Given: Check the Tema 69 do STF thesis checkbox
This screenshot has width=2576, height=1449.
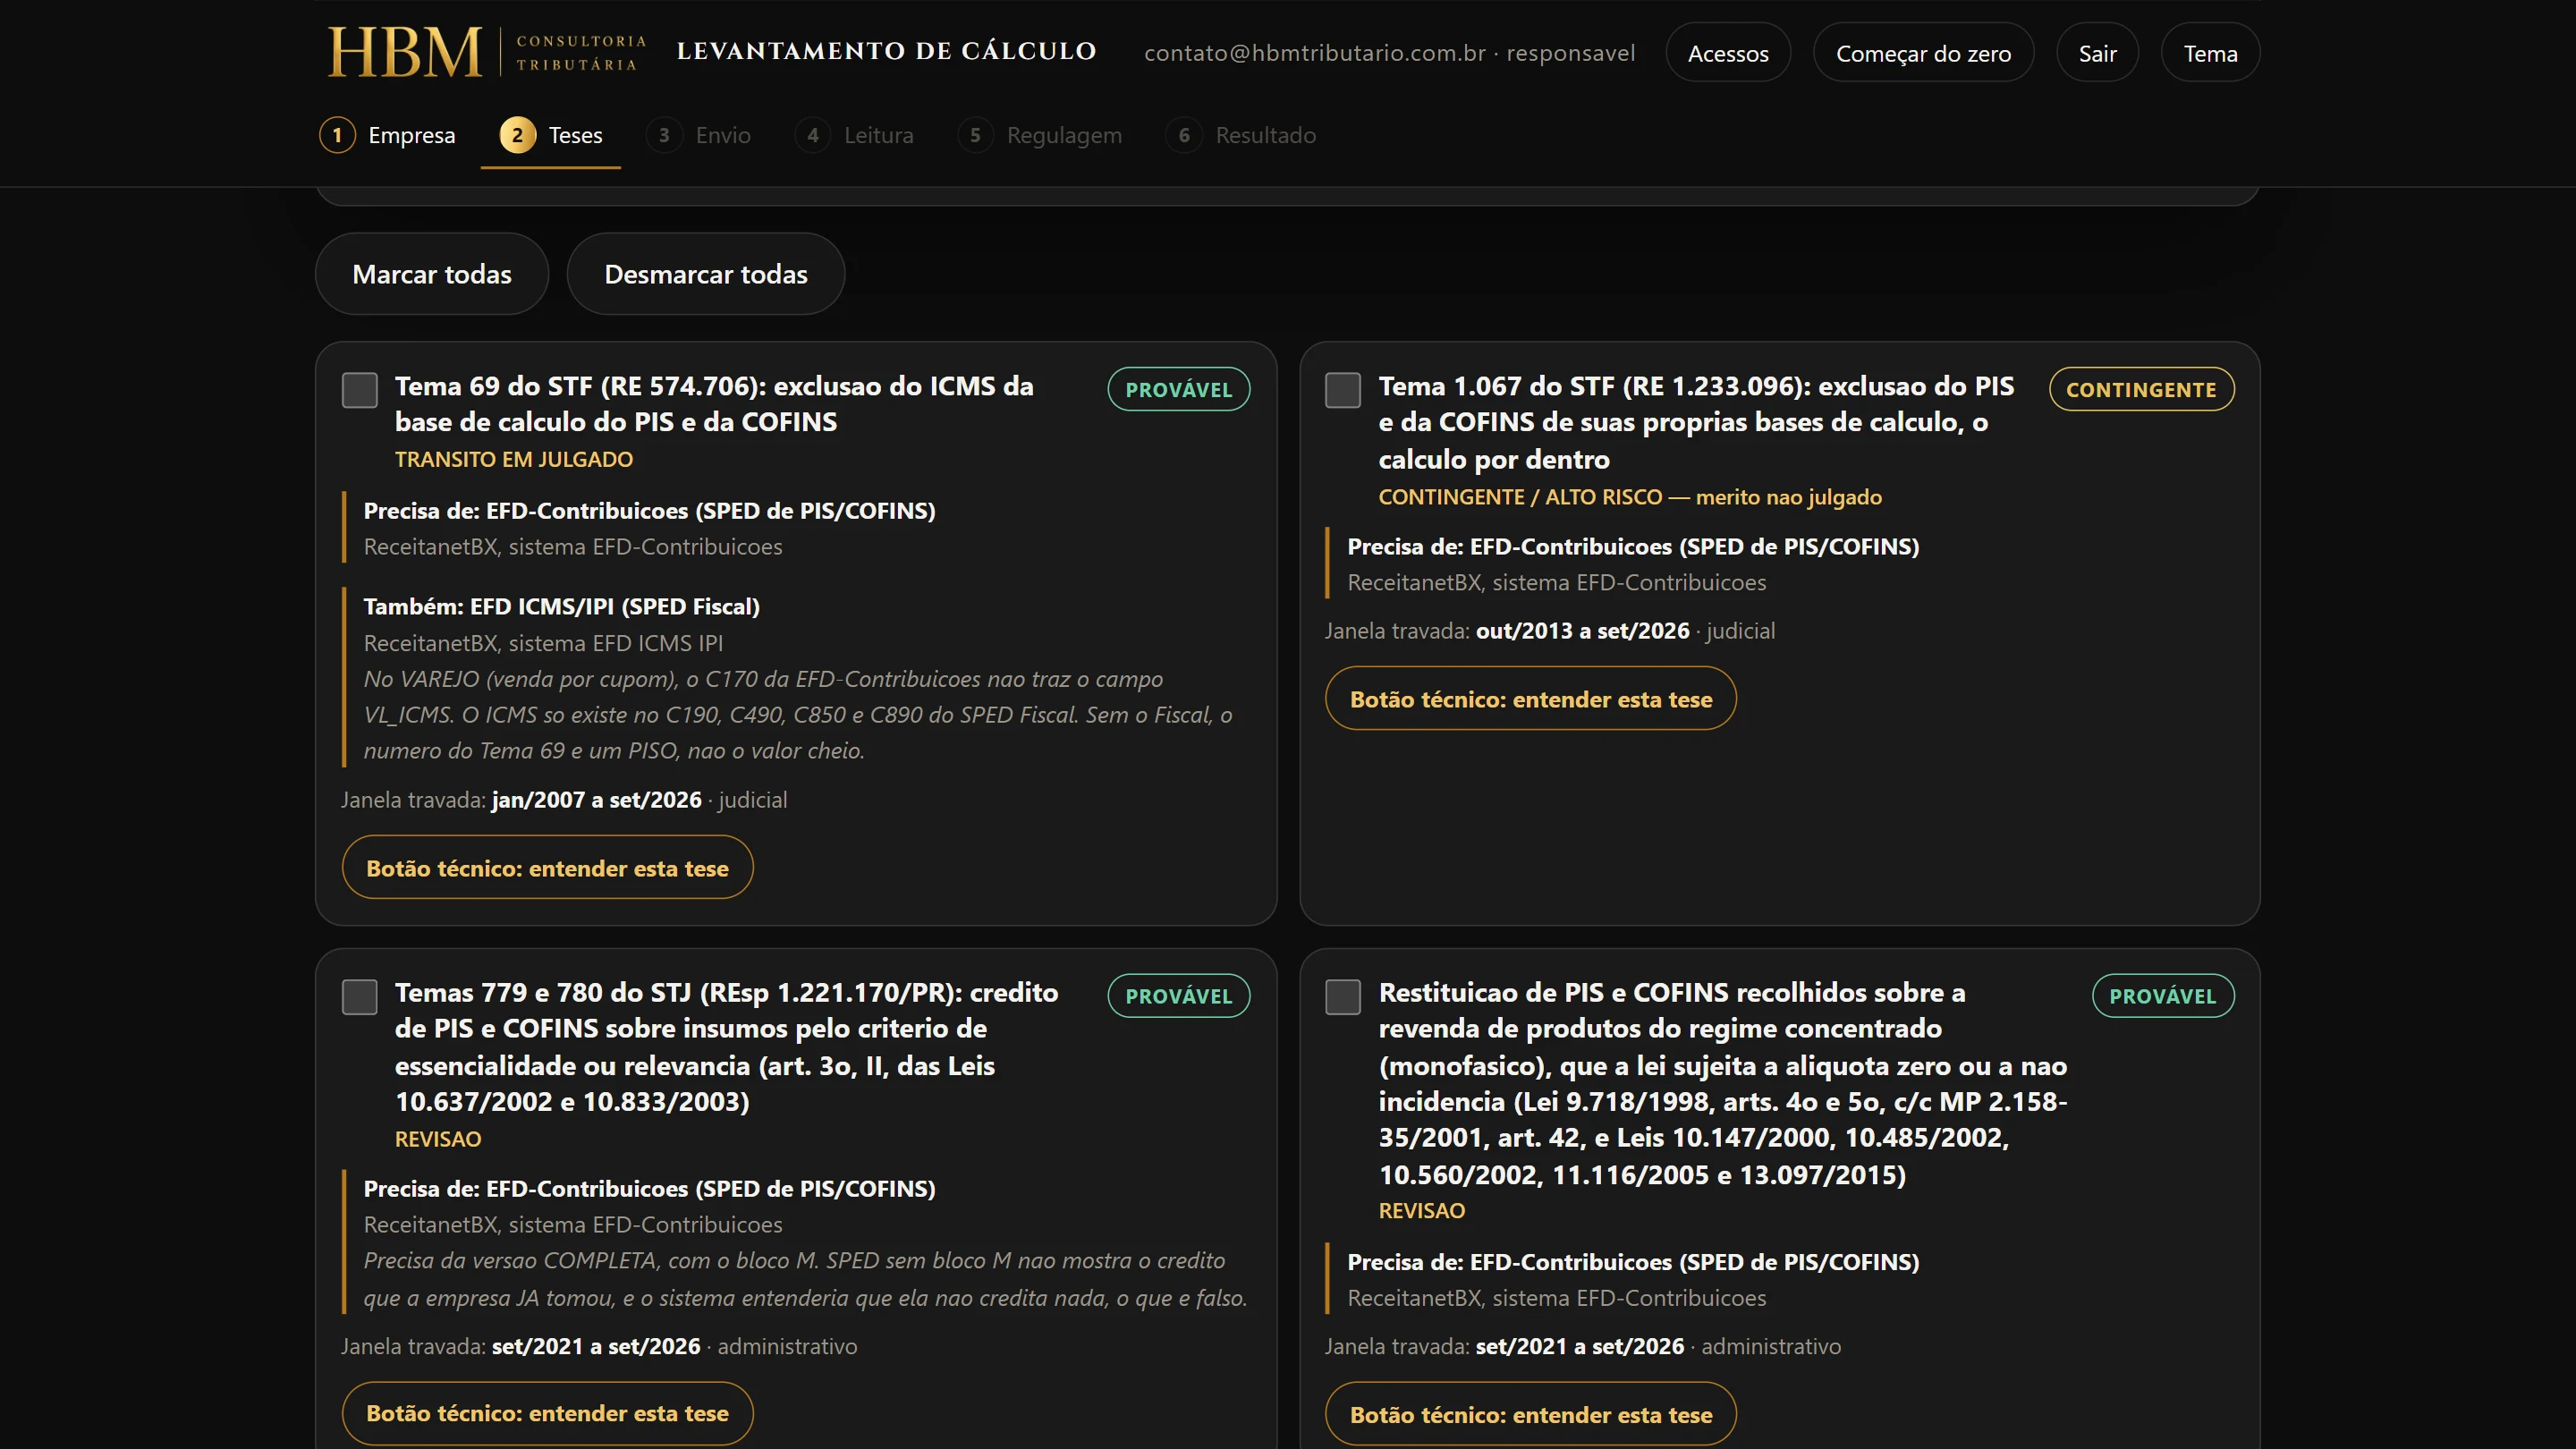Looking at the screenshot, I should 360,390.
